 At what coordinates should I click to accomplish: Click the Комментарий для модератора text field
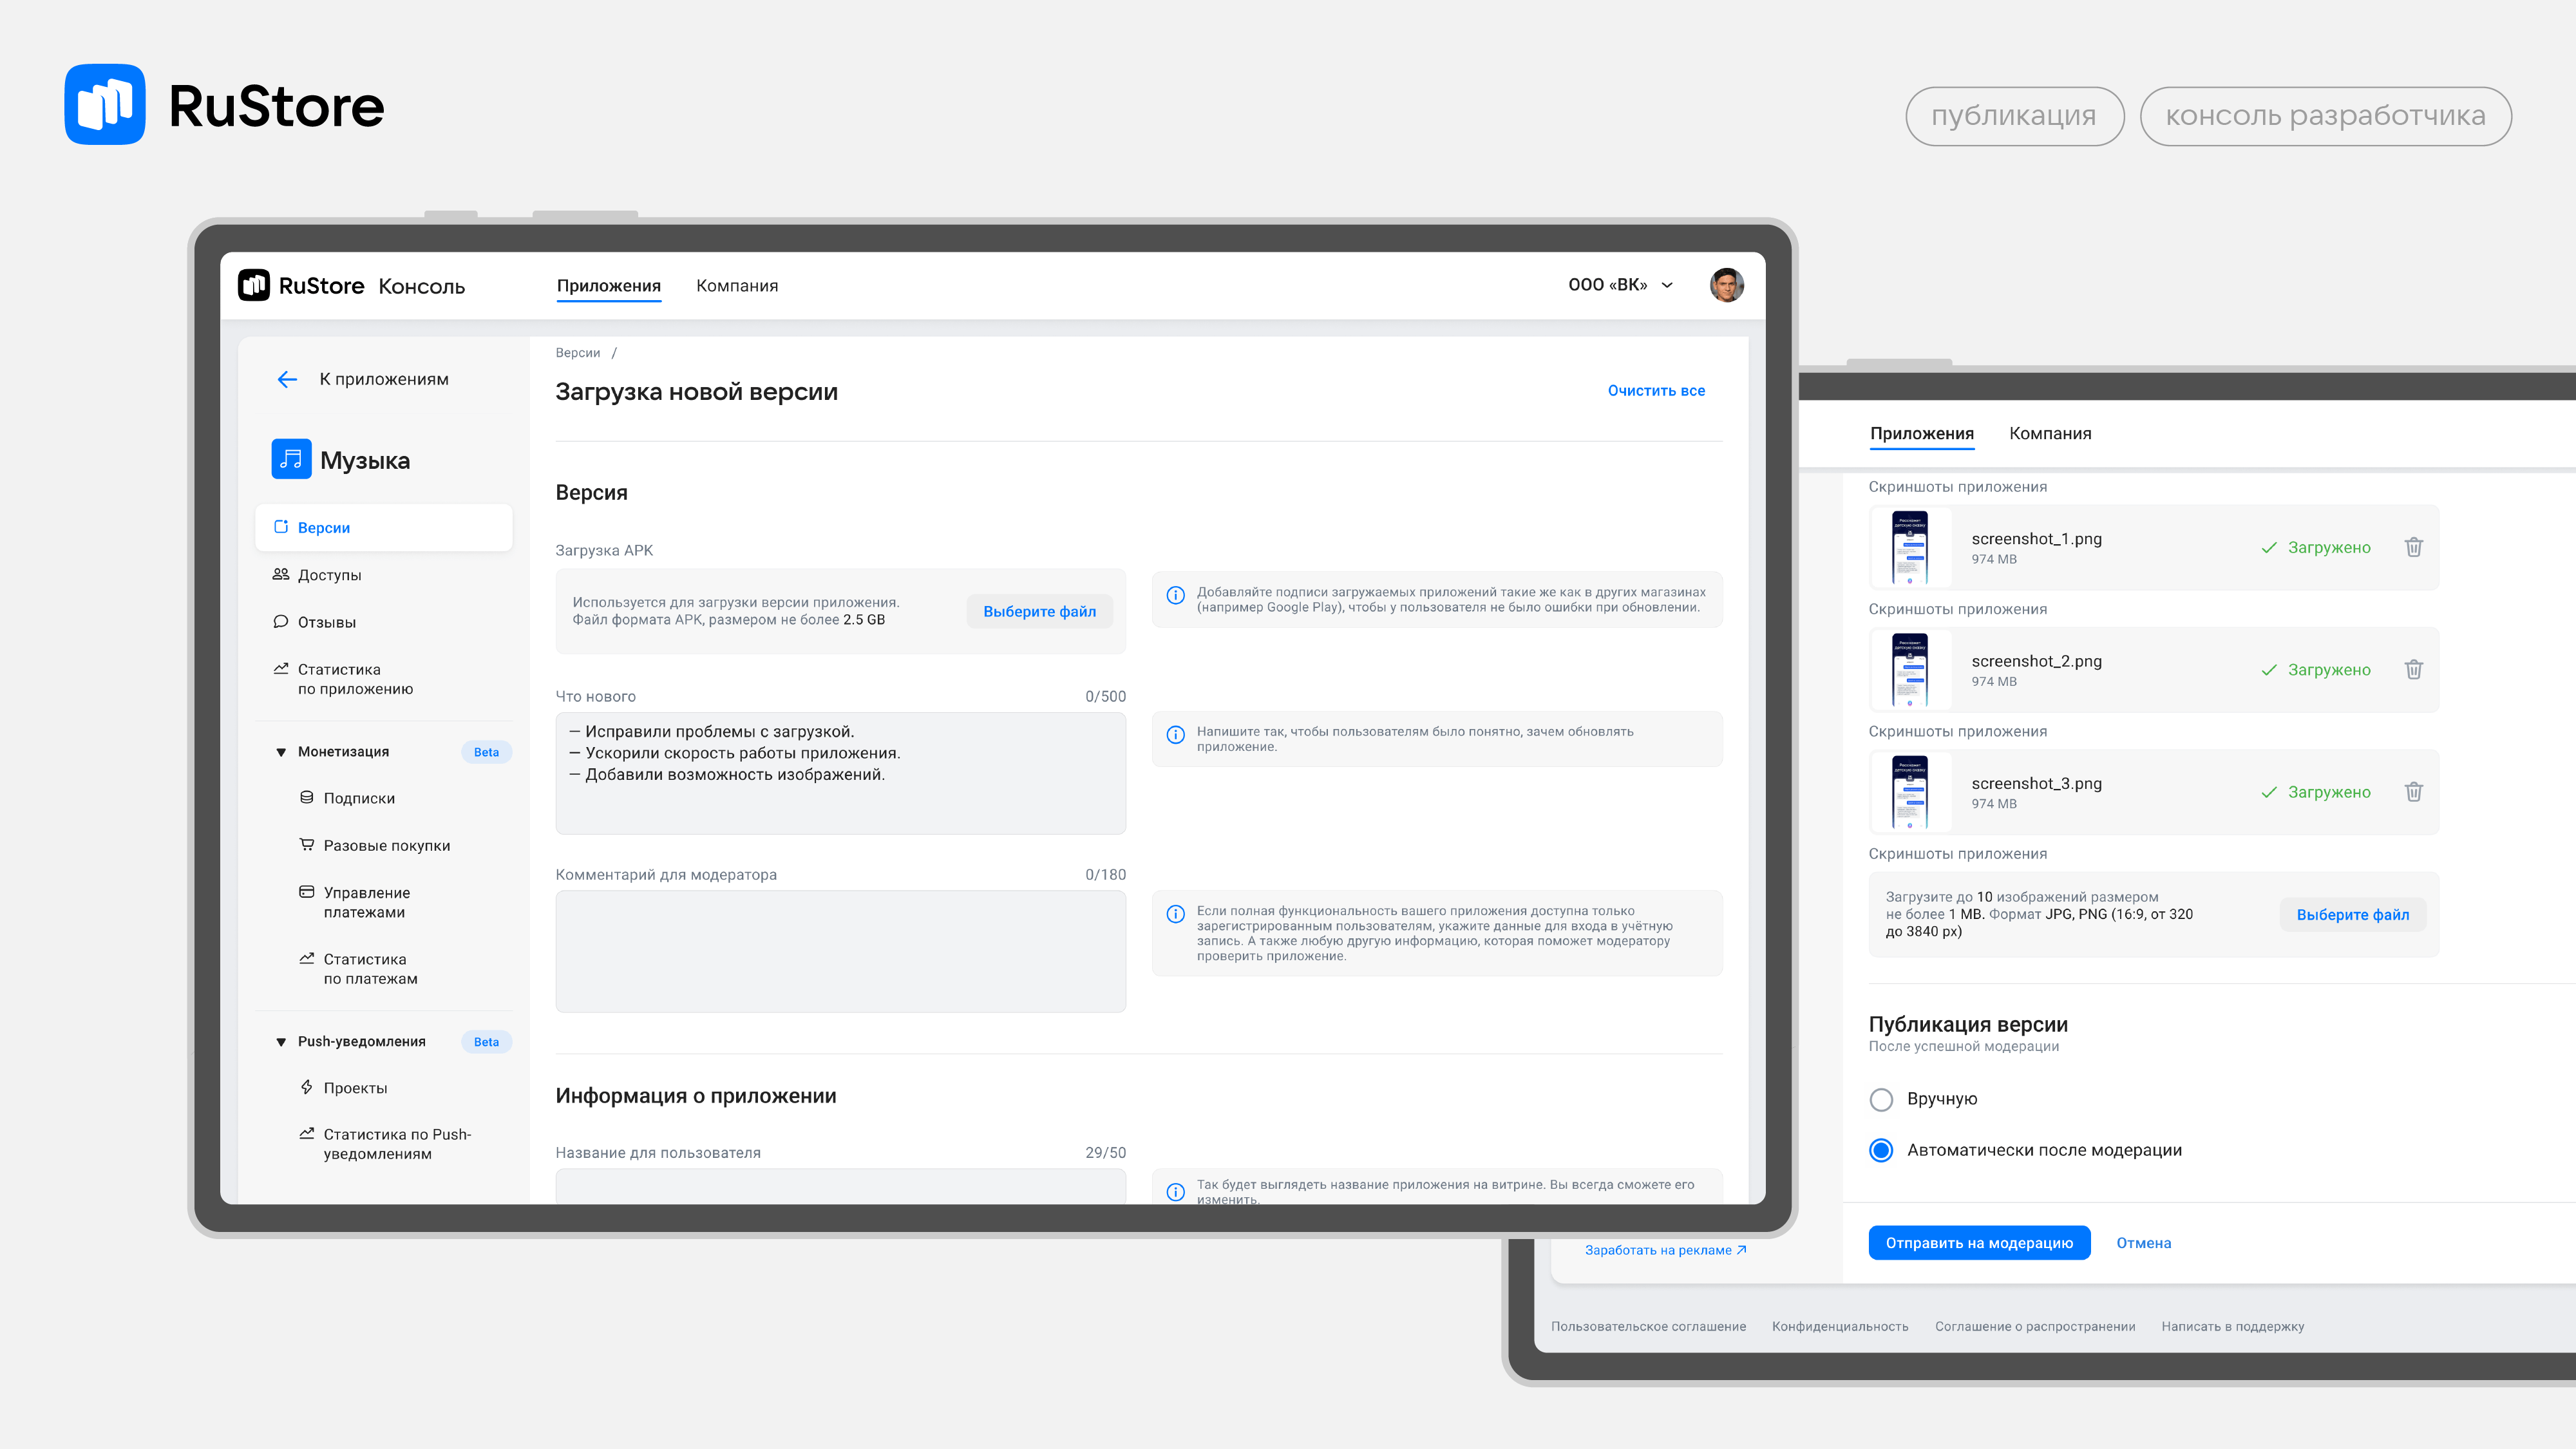tap(840, 951)
